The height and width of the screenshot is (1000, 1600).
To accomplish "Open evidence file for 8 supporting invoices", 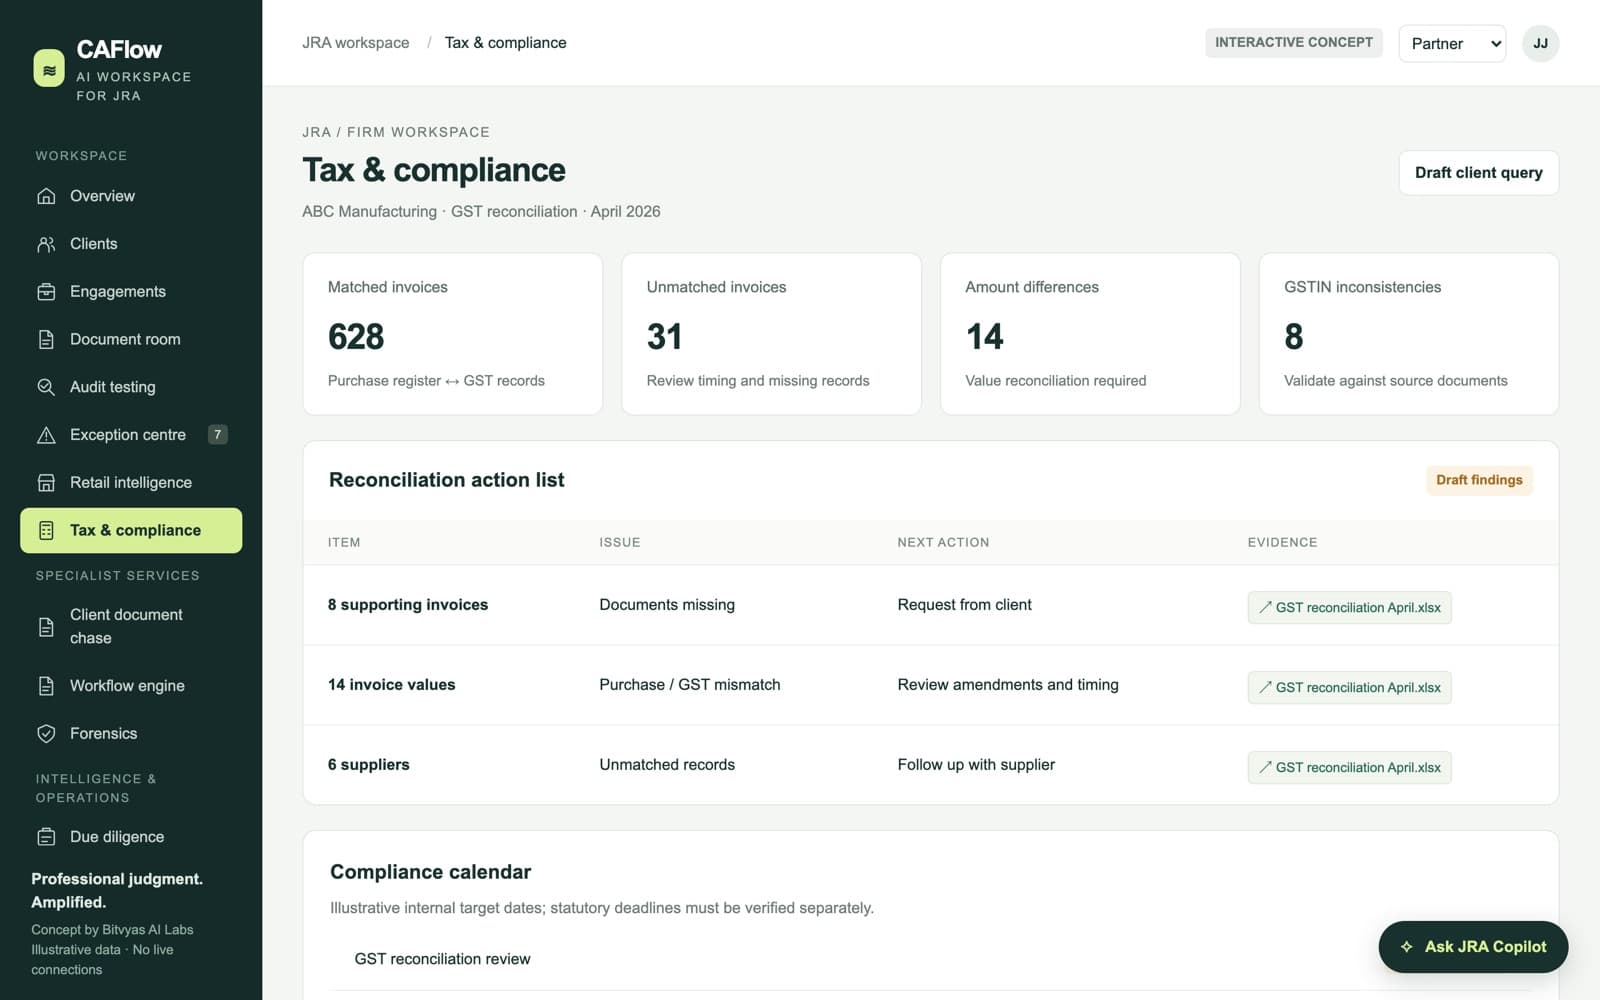I will click(x=1349, y=607).
